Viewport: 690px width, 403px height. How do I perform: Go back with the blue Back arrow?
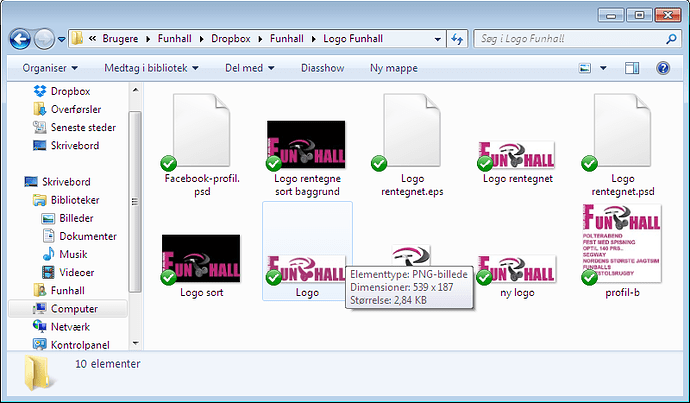[x=20, y=39]
